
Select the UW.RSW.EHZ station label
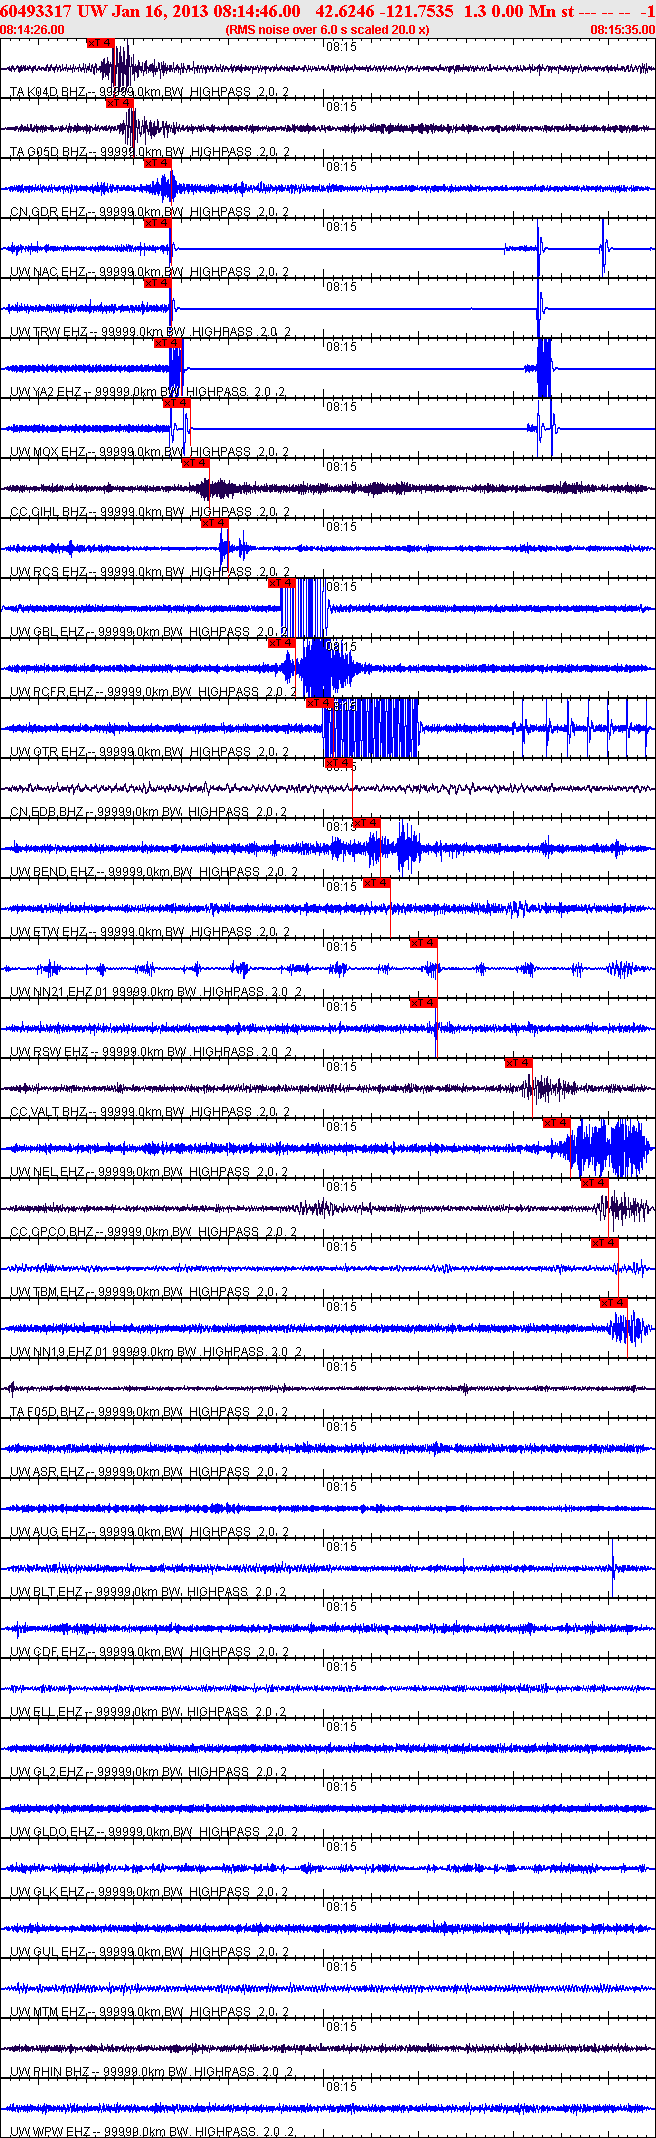(151, 1052)
